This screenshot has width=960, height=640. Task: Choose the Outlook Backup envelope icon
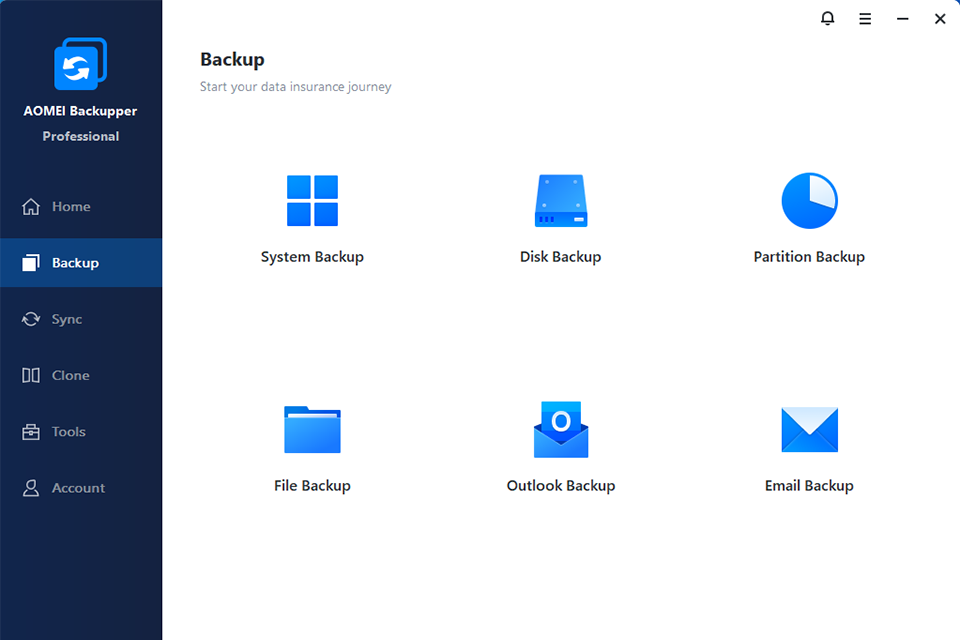coord(561,429)
